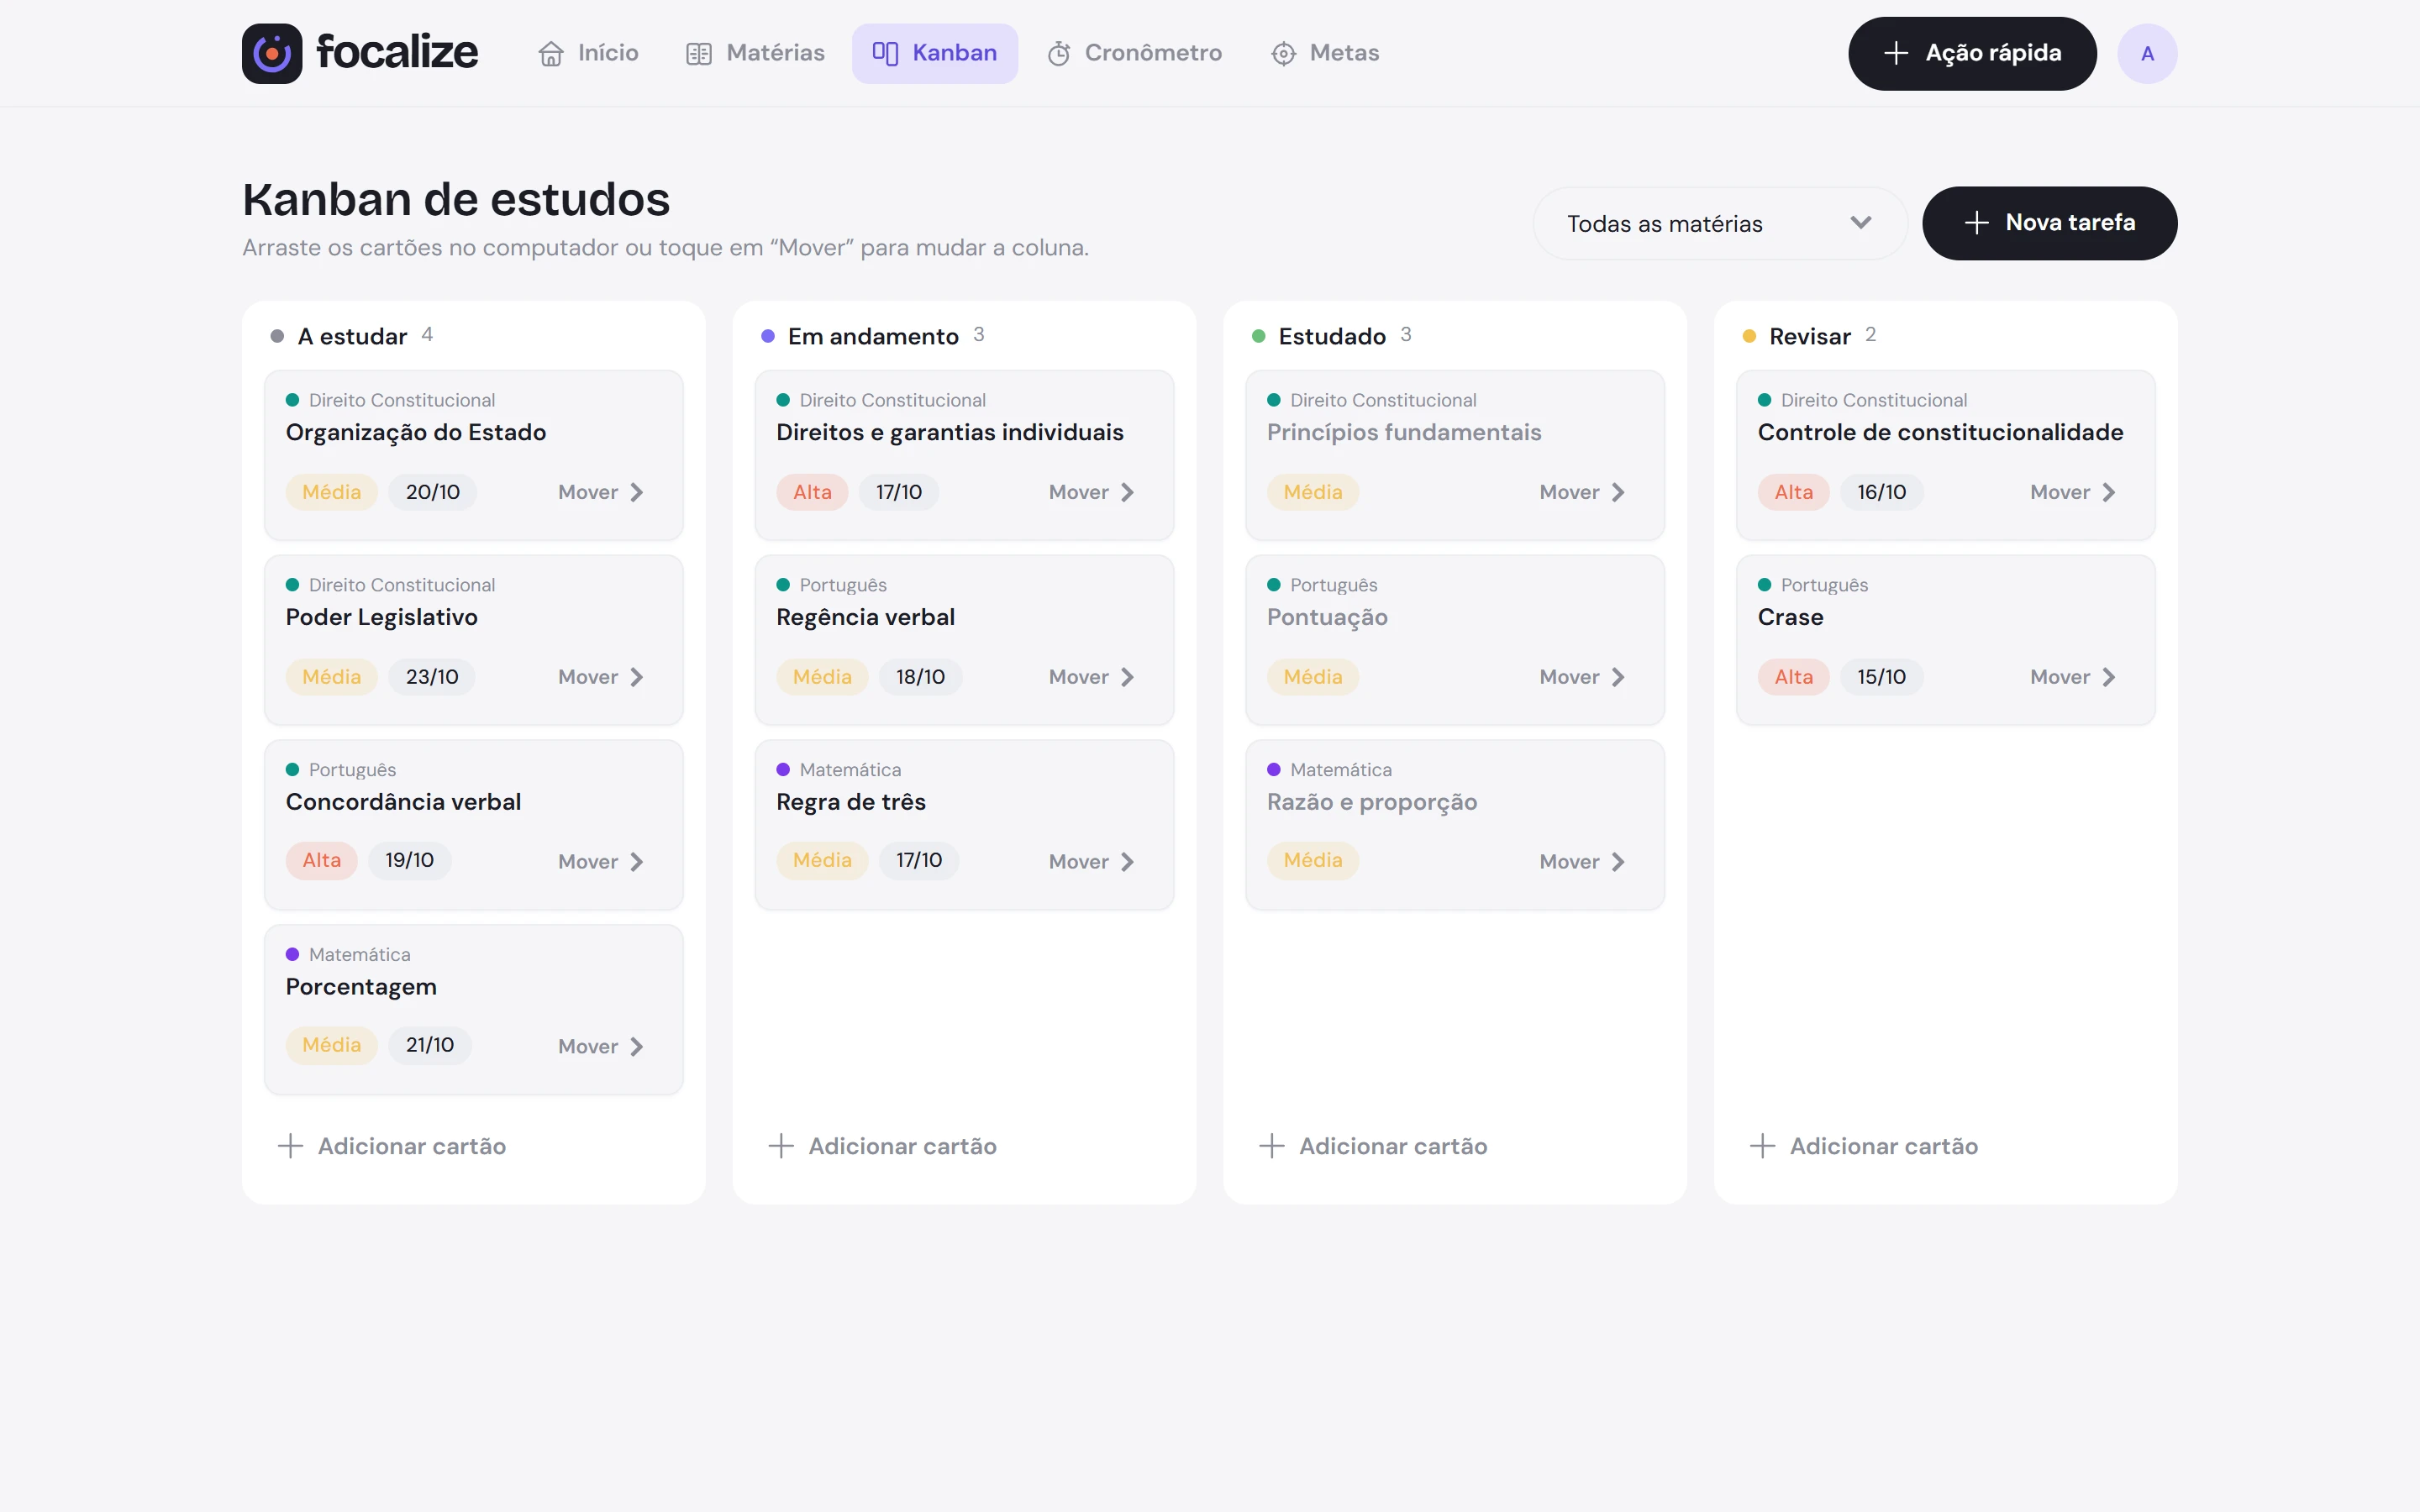Click Mover on Razão e proporção card
Viewport: 2420px width, 1512px height.
[x=1583, y=862]
